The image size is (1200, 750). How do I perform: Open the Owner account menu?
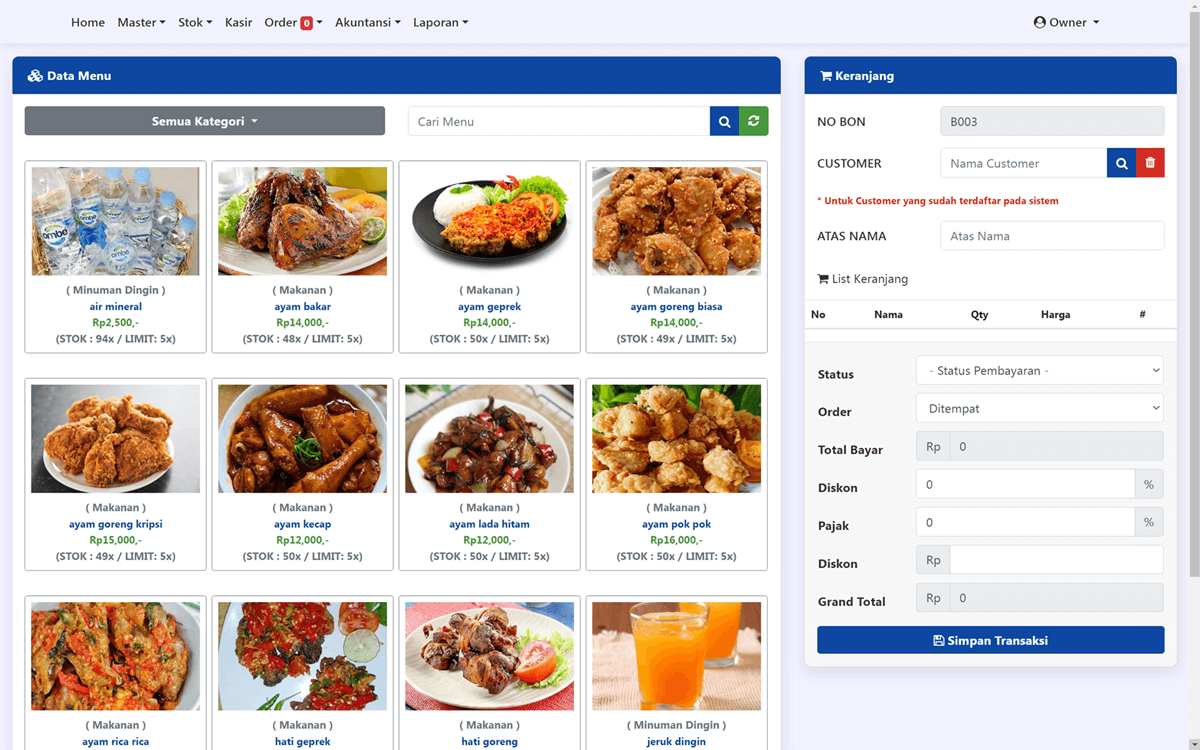click(1066, 21)
